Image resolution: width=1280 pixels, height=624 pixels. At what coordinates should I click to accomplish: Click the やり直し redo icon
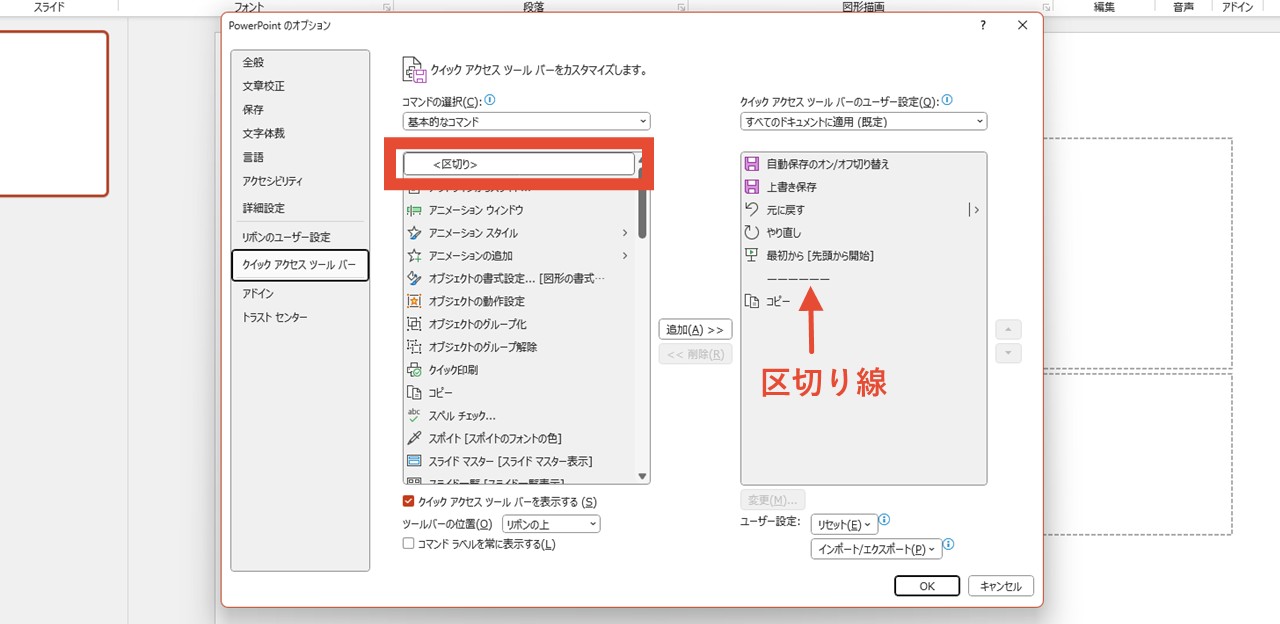coord(753,233)
